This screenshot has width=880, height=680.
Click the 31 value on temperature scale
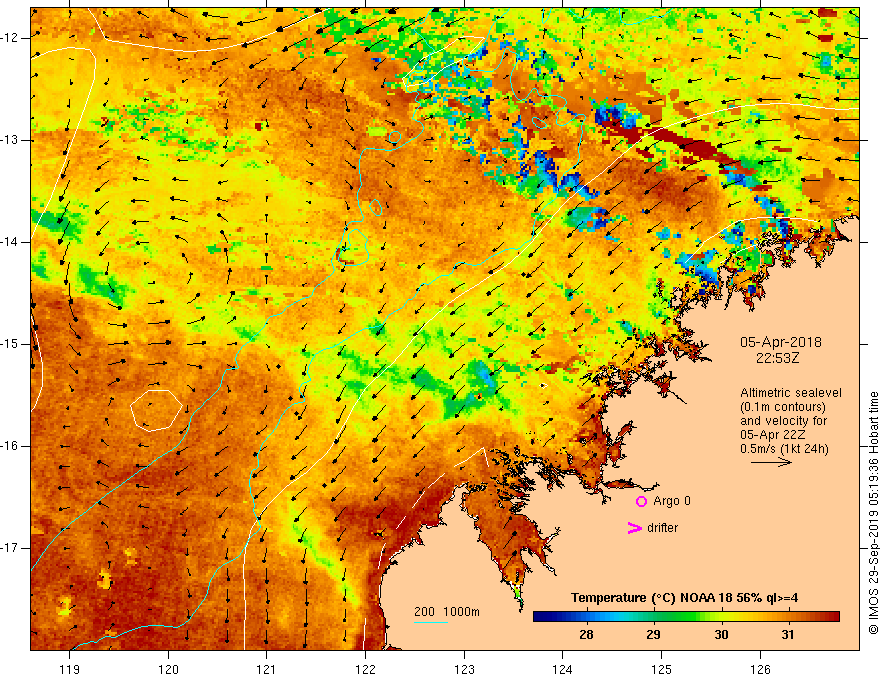tap(788, 635)
